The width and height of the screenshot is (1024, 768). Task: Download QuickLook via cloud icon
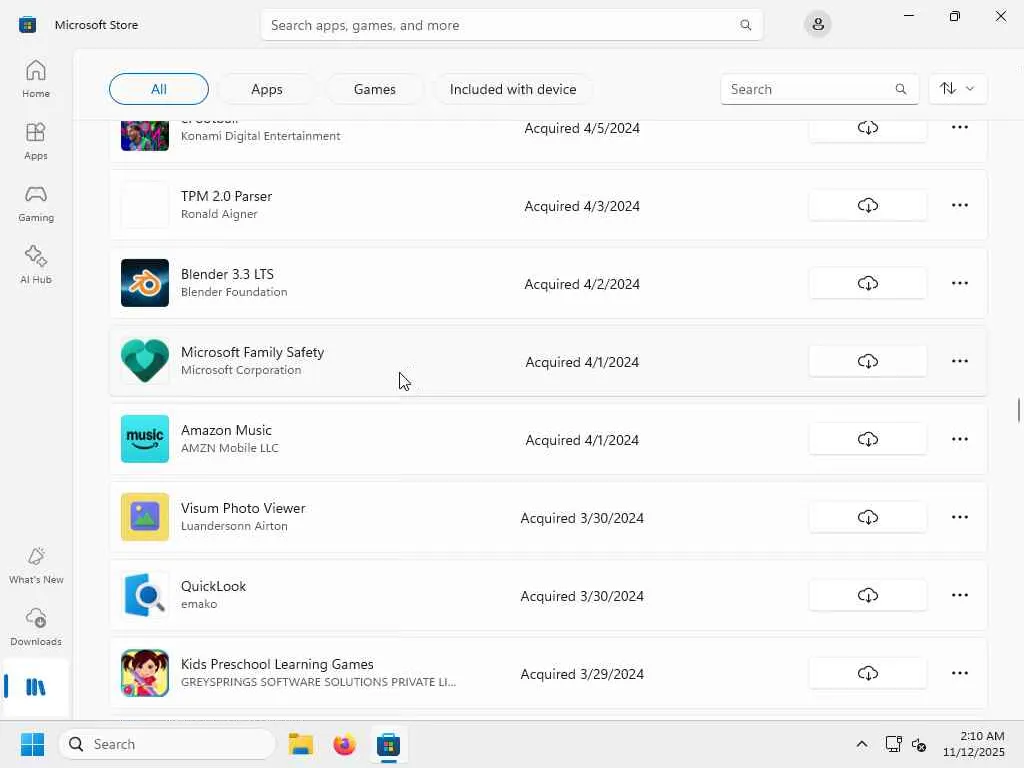(x=867, y=595)
